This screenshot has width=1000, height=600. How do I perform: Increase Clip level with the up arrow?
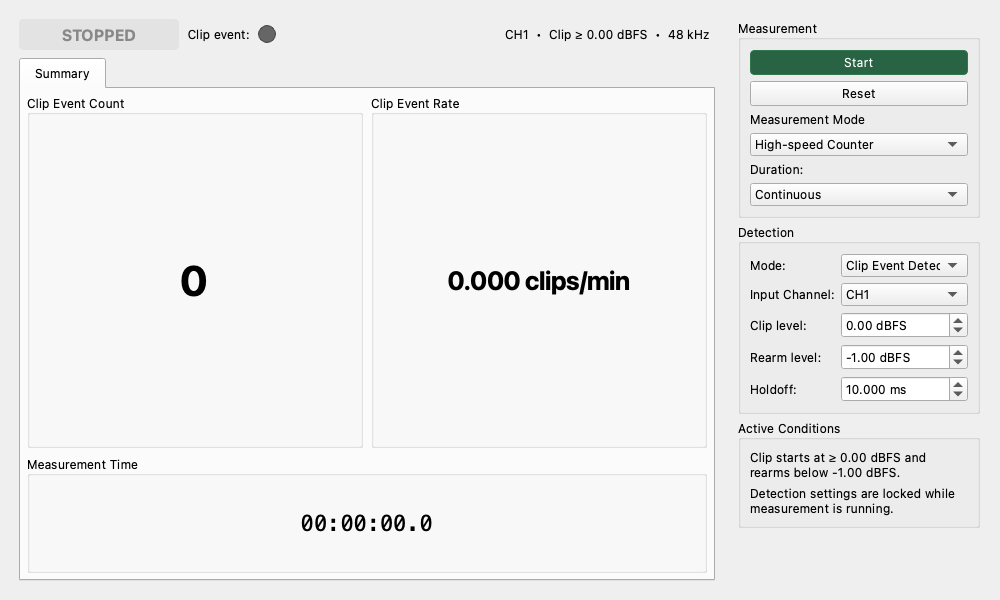(958, 320)
